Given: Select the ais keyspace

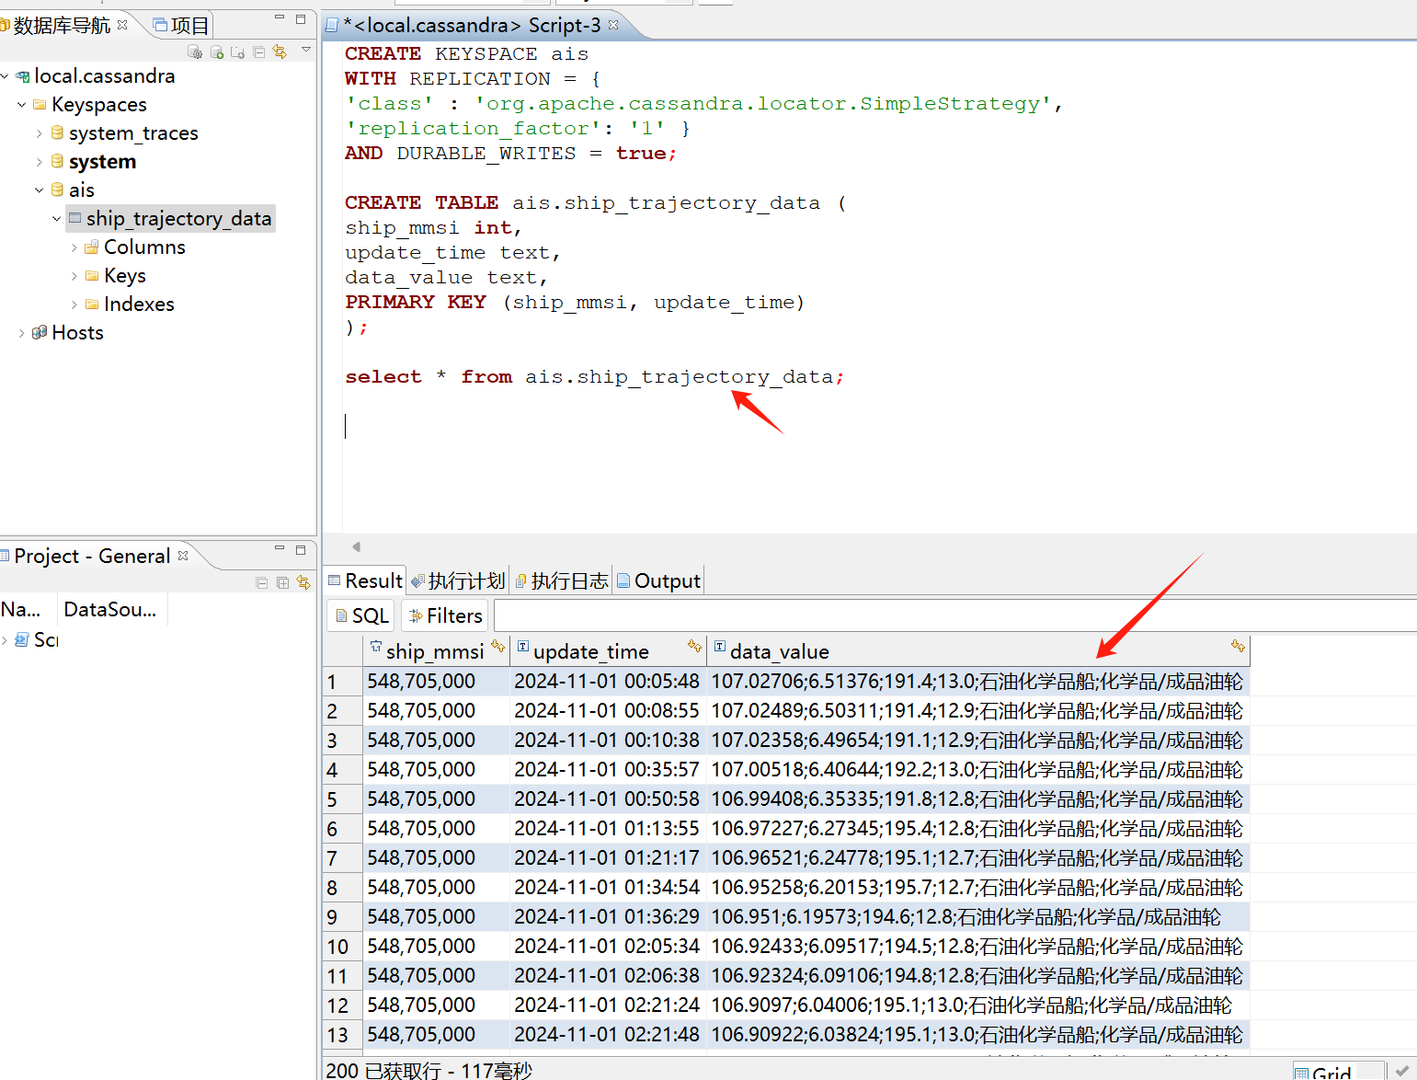Looking at the screenshot, I should [x=81, y=190].
